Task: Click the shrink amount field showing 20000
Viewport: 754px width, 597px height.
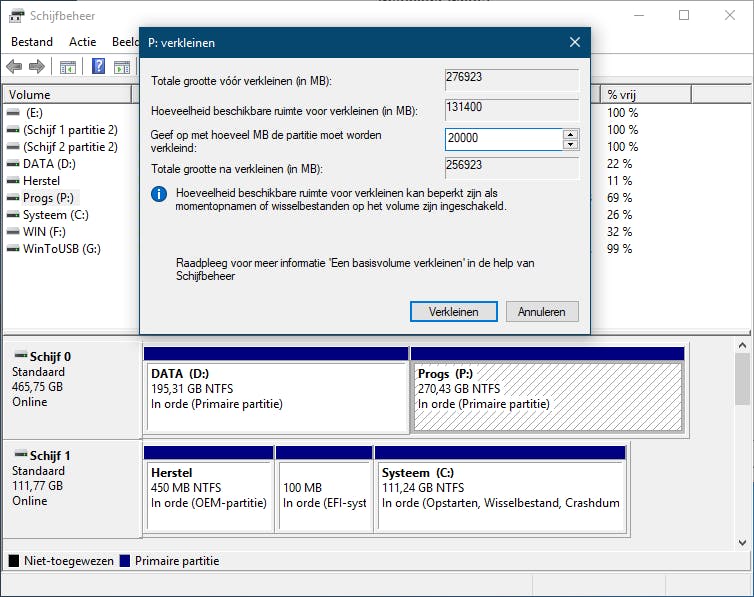Action: [503, 139]
